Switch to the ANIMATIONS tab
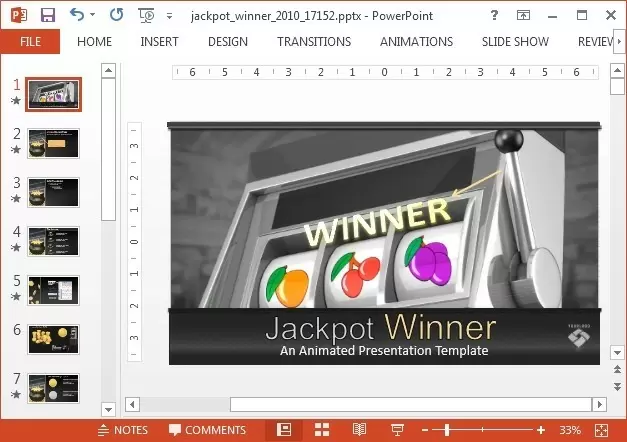The image size is (627, 442). [x=416, y=42]
